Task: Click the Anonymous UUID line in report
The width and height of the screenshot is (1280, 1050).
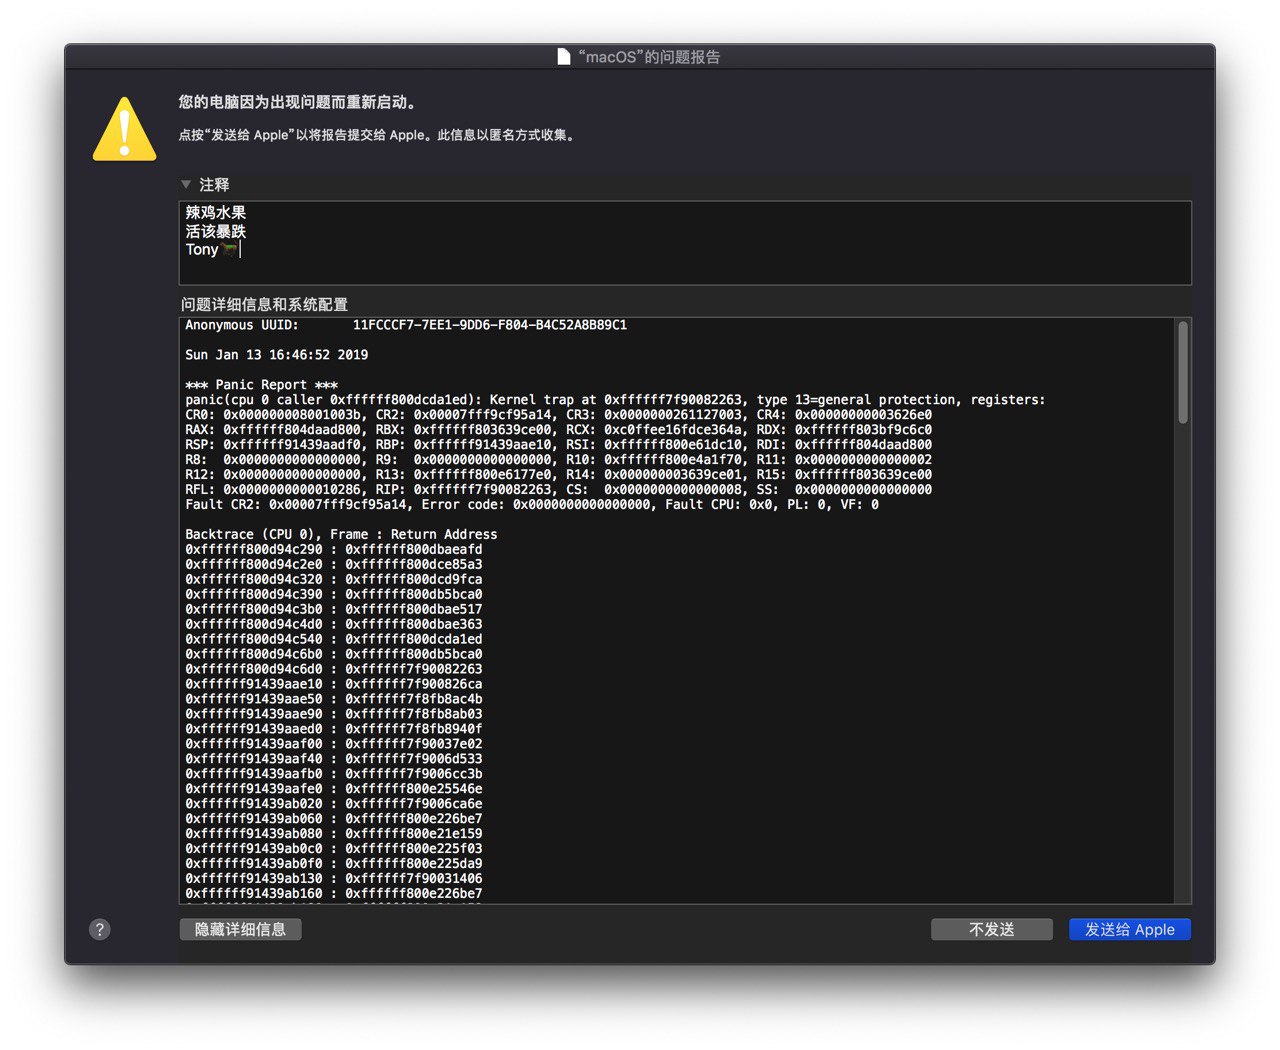Action: (x=406, y=325)
